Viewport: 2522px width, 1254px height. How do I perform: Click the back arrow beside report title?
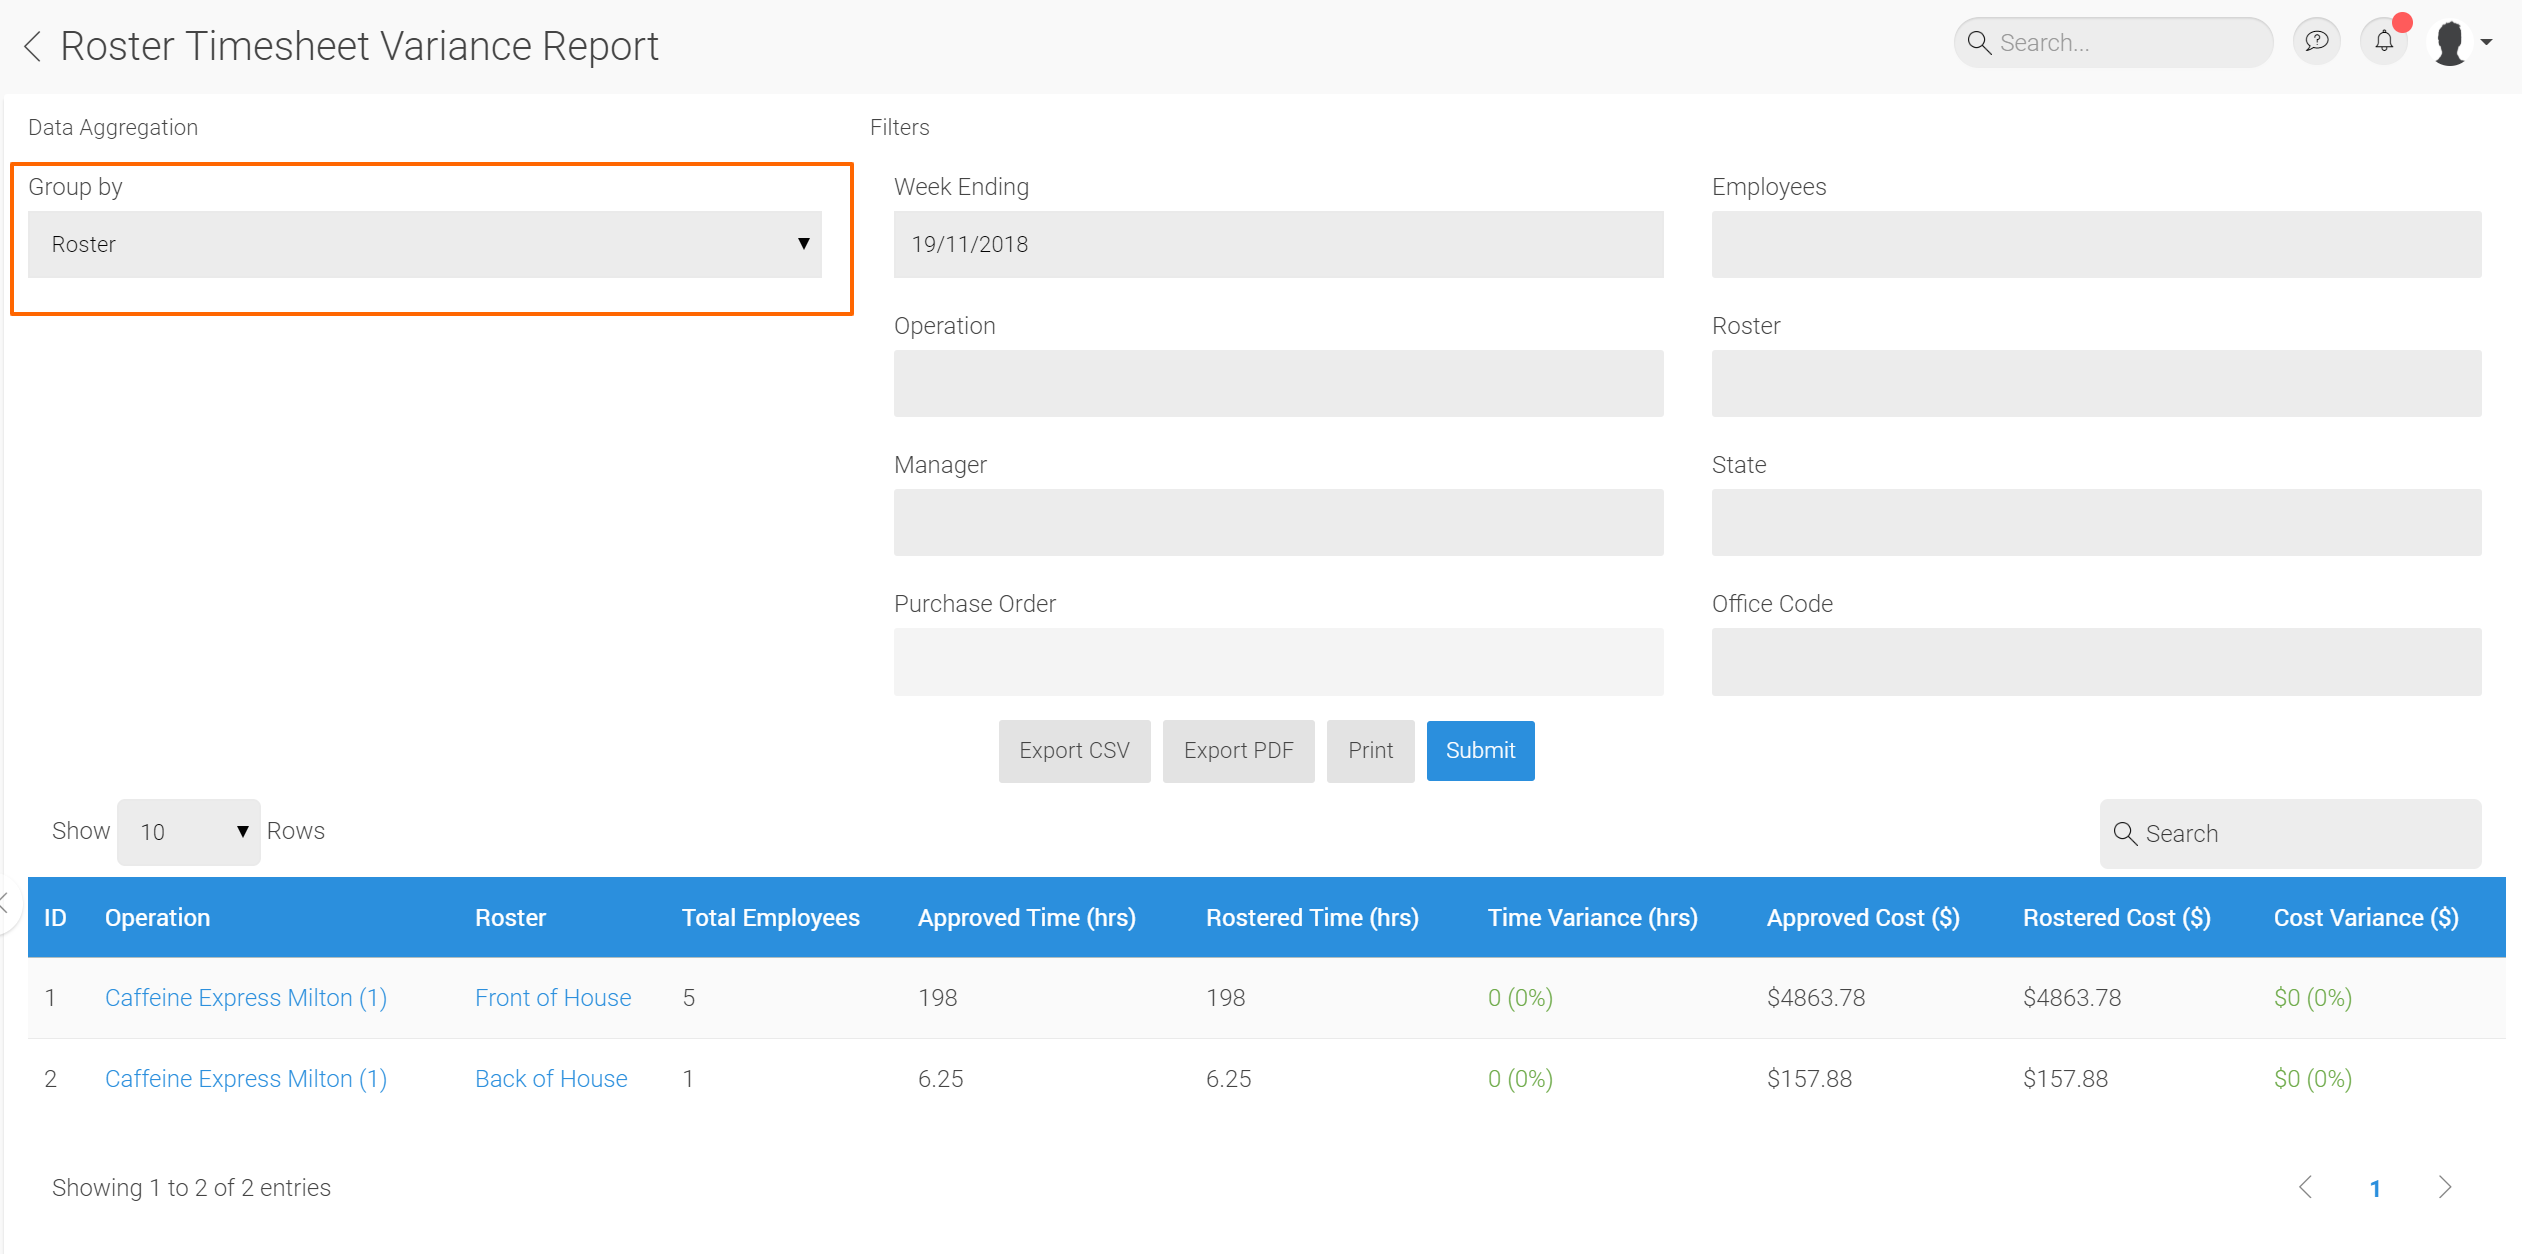coord(32,46)
